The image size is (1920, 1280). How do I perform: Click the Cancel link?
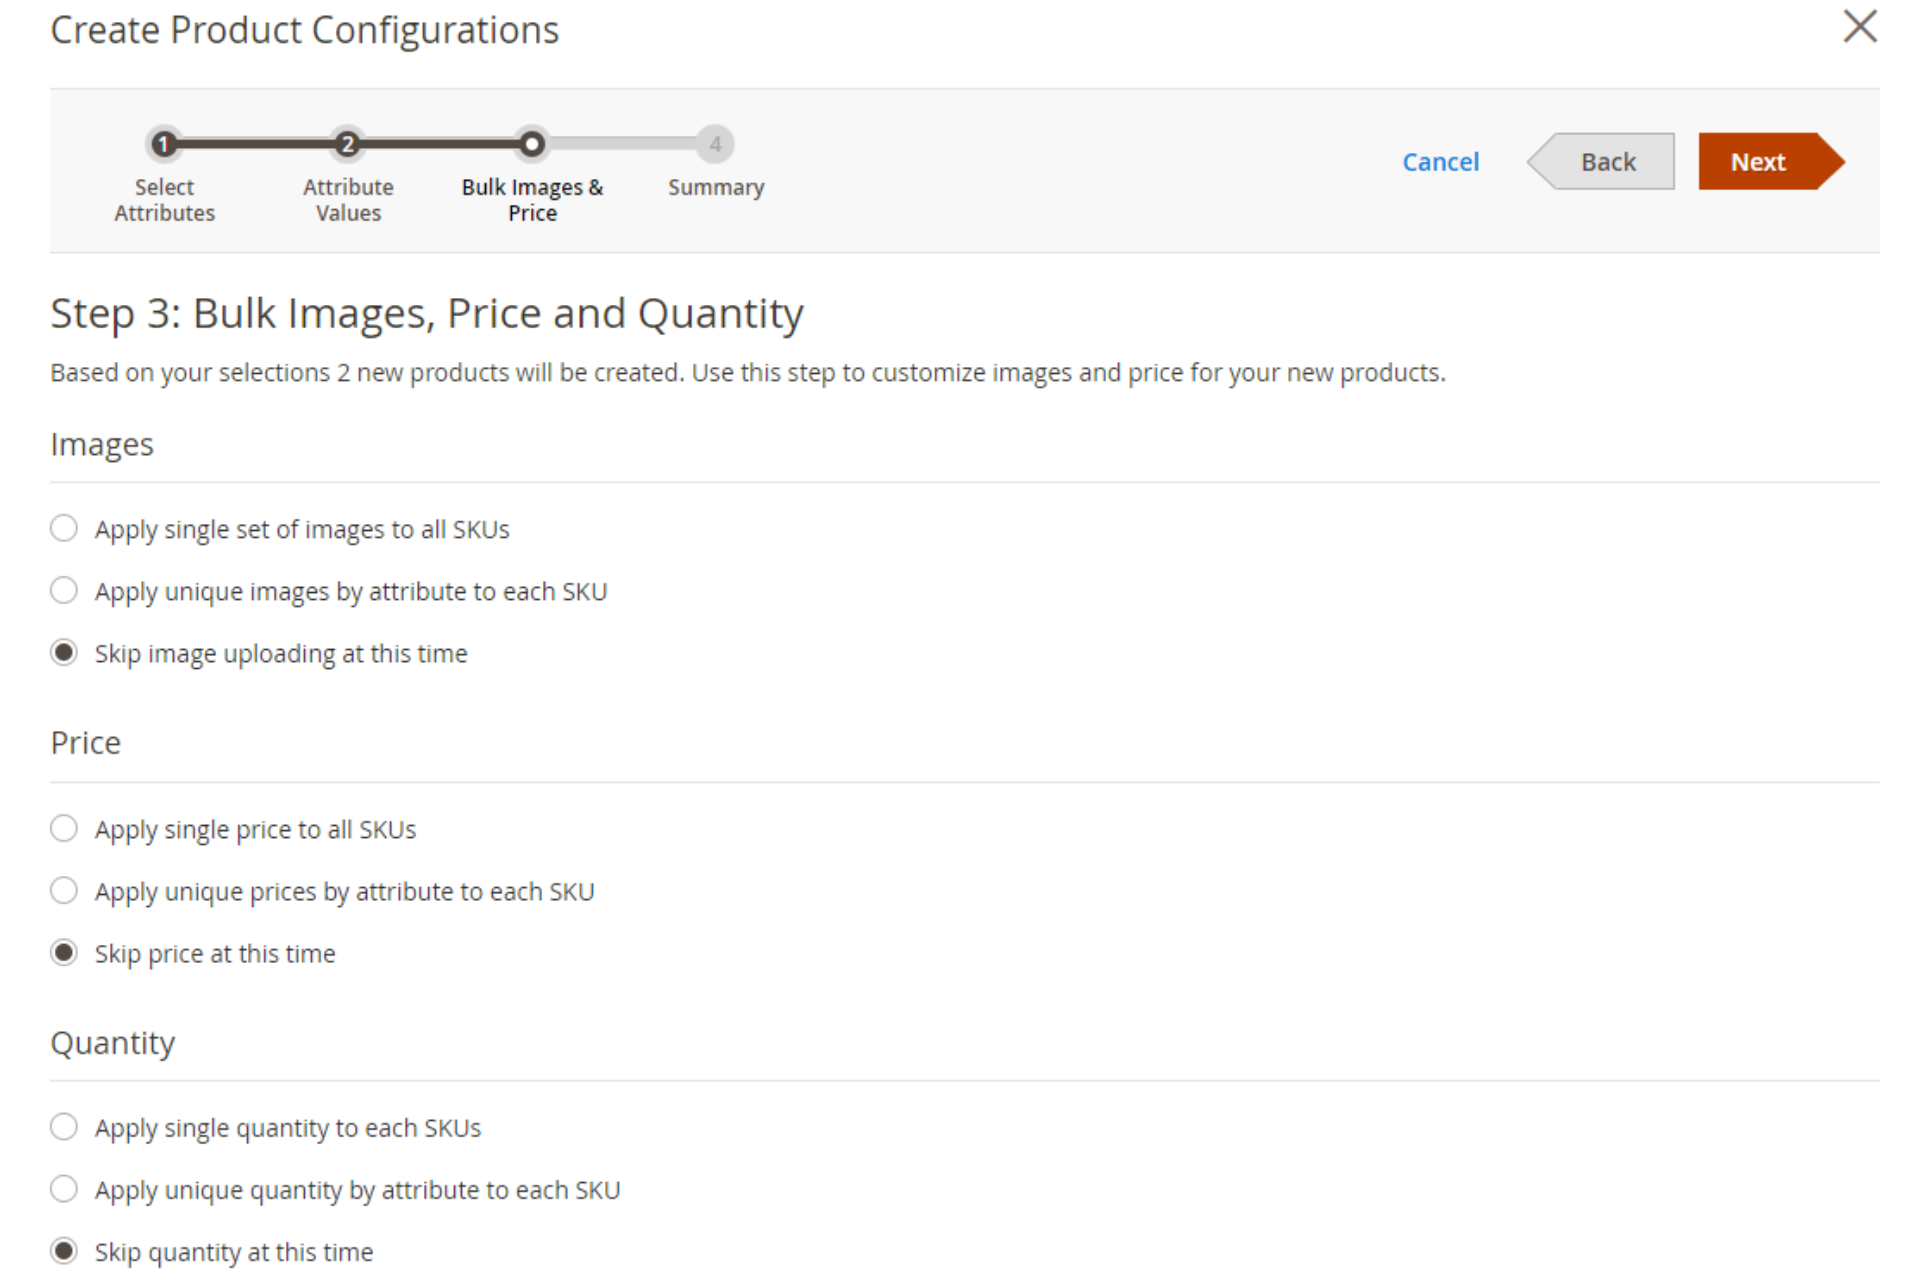tap(1440, 161)
